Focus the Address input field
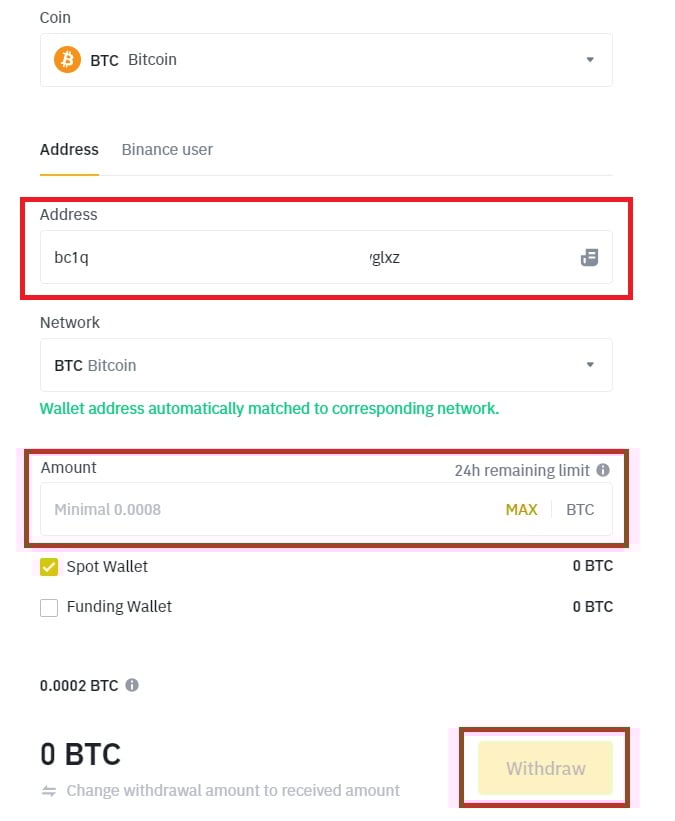675x821 pixels. point(300,257)
